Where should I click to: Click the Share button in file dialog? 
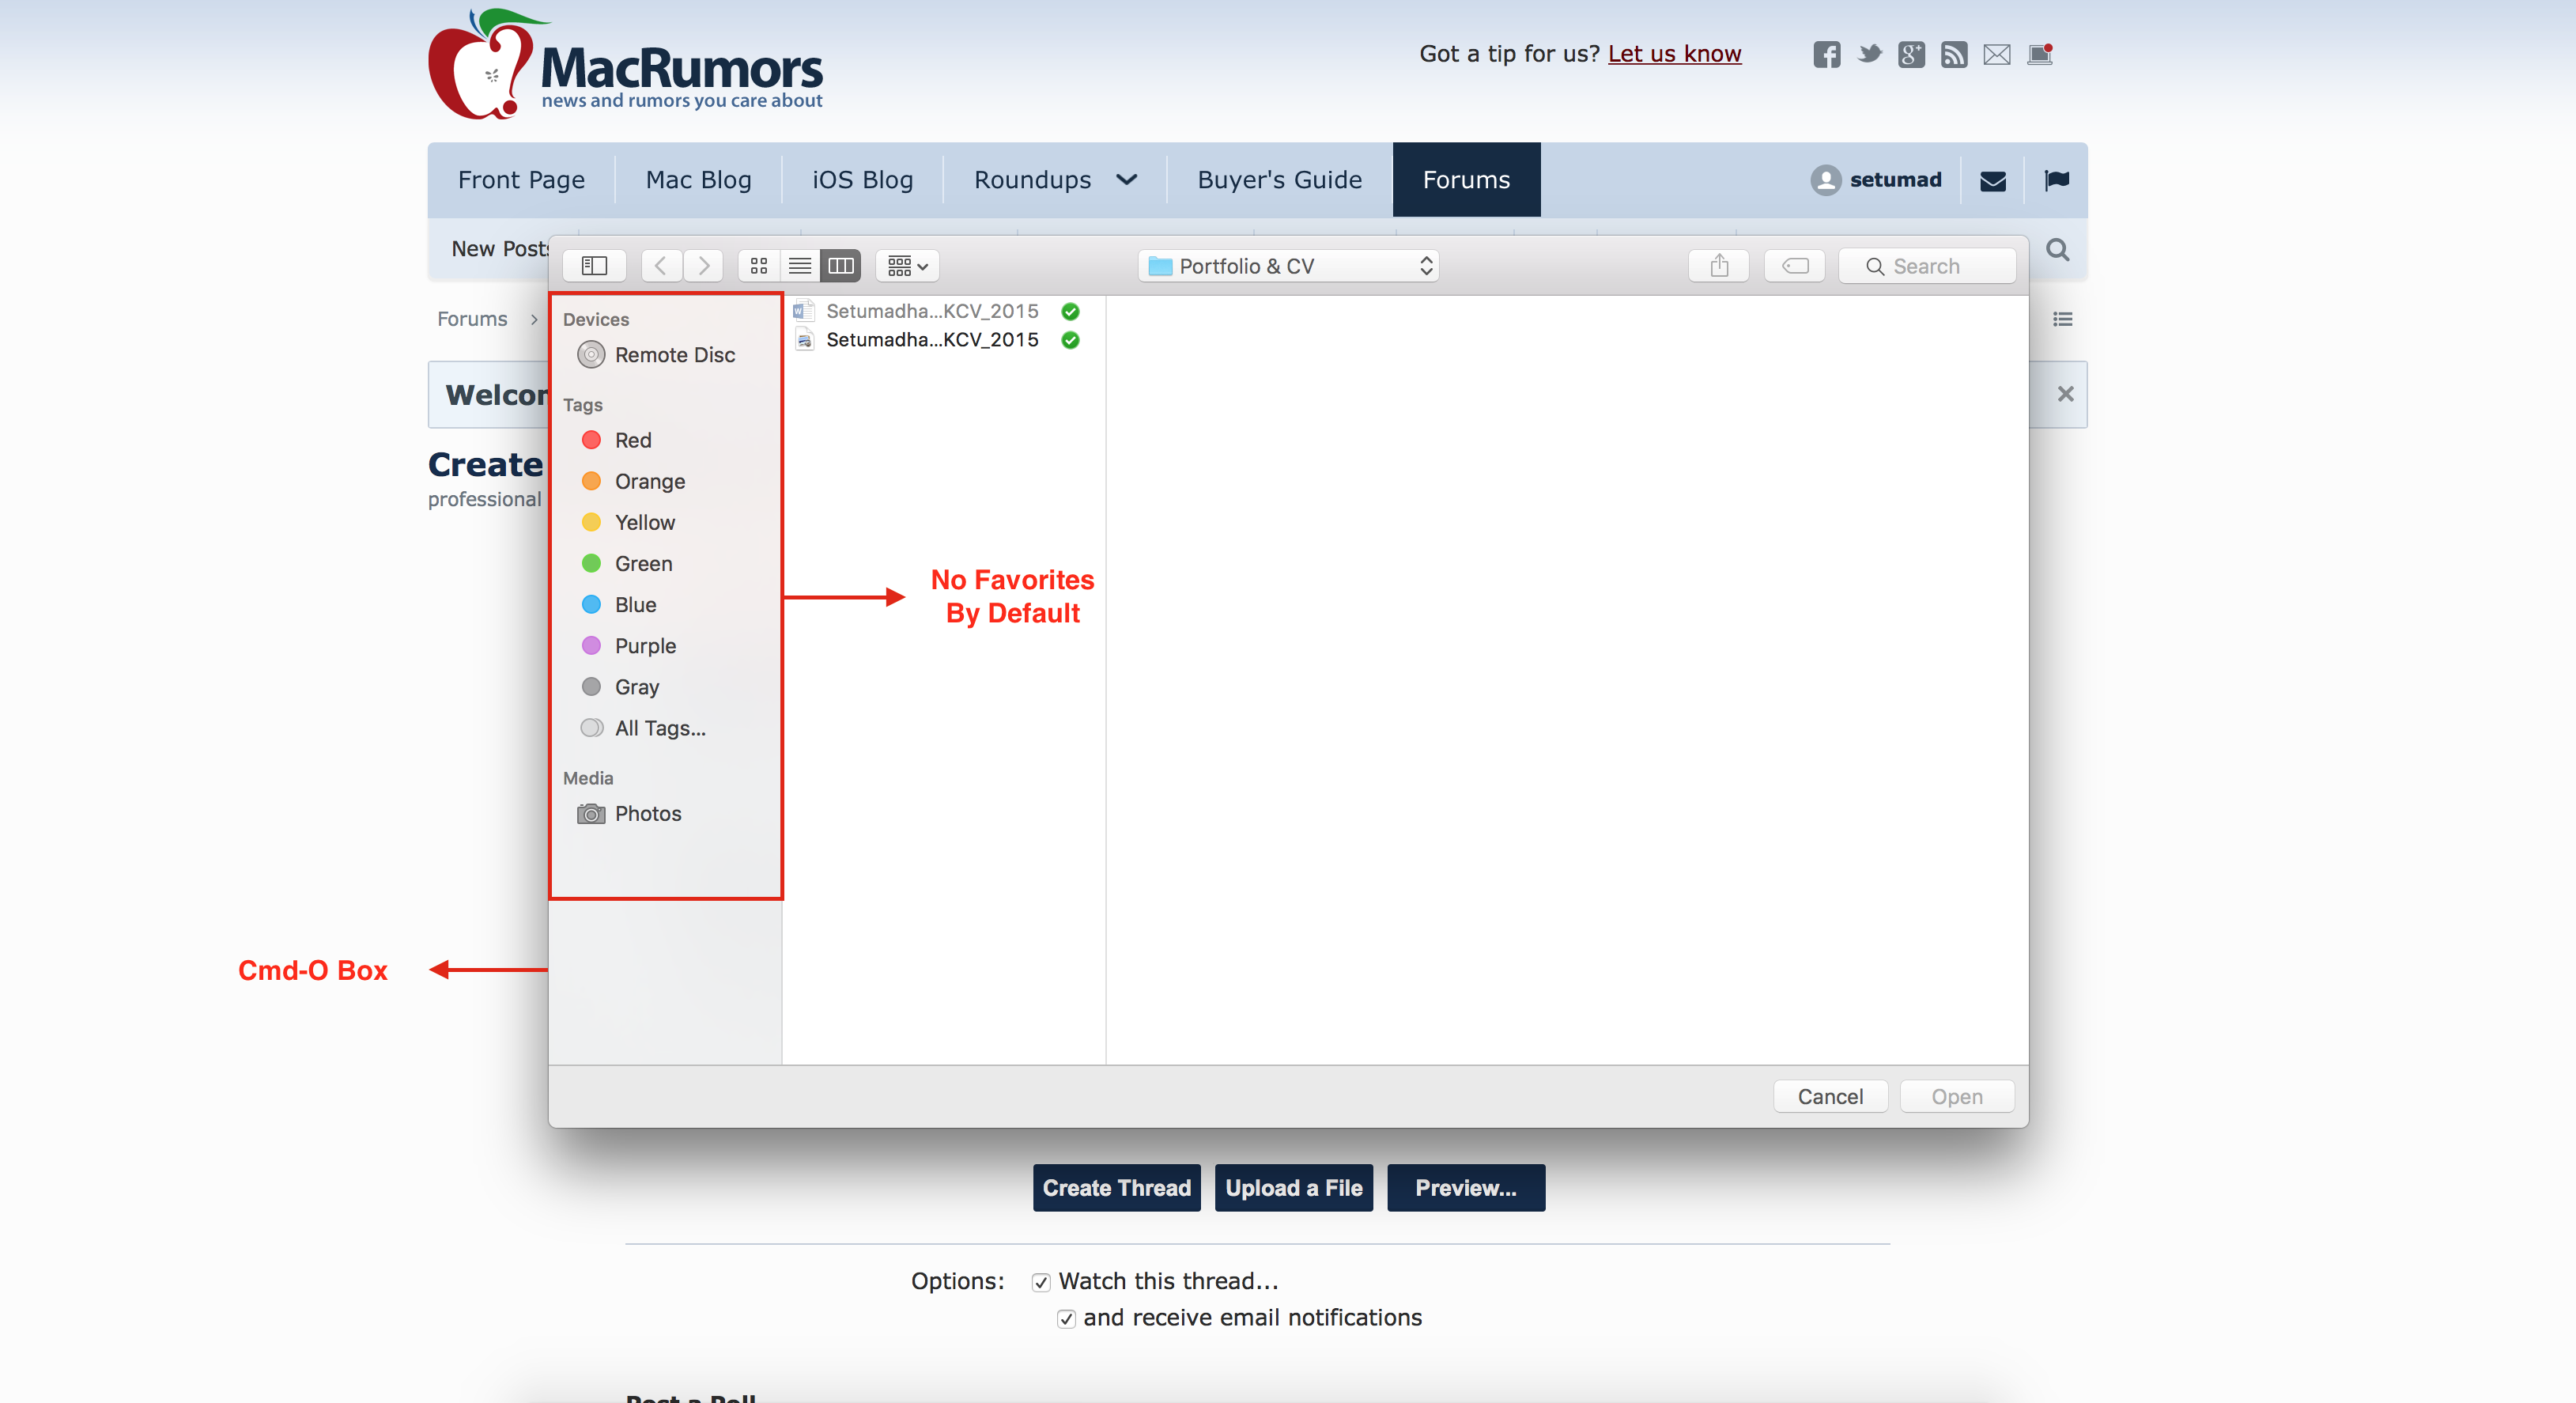tap(1719, 266)
